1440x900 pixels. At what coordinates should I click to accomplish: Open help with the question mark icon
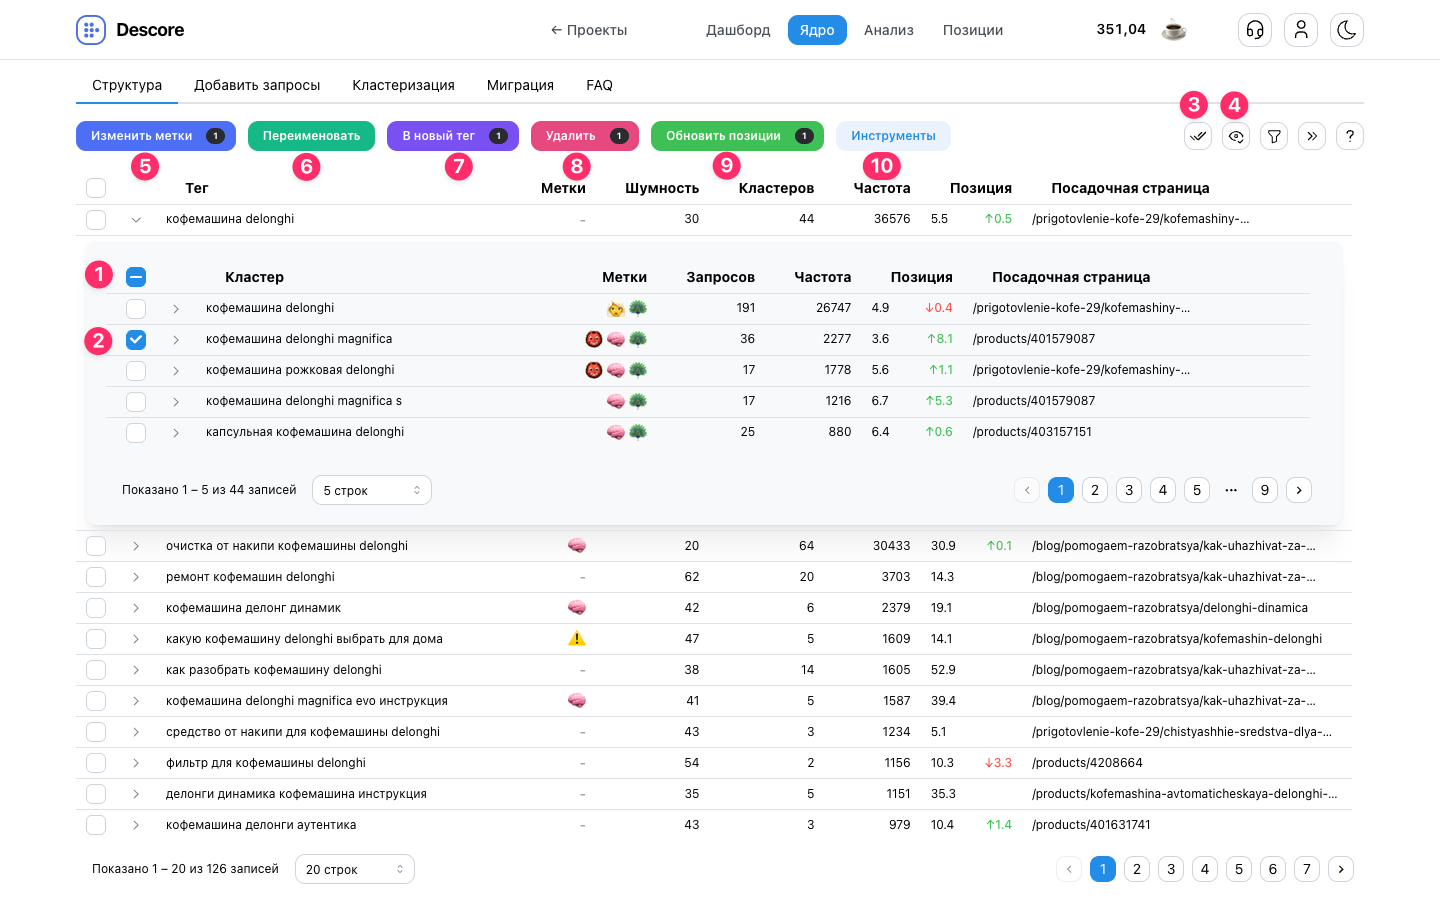(x=1350, y=136)
